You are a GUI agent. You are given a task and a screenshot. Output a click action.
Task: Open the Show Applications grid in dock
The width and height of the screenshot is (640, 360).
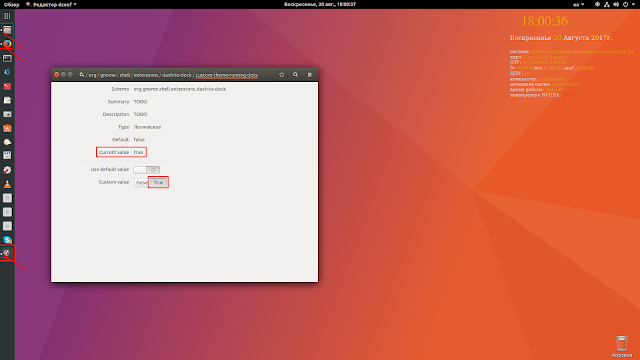pos(7,16)
